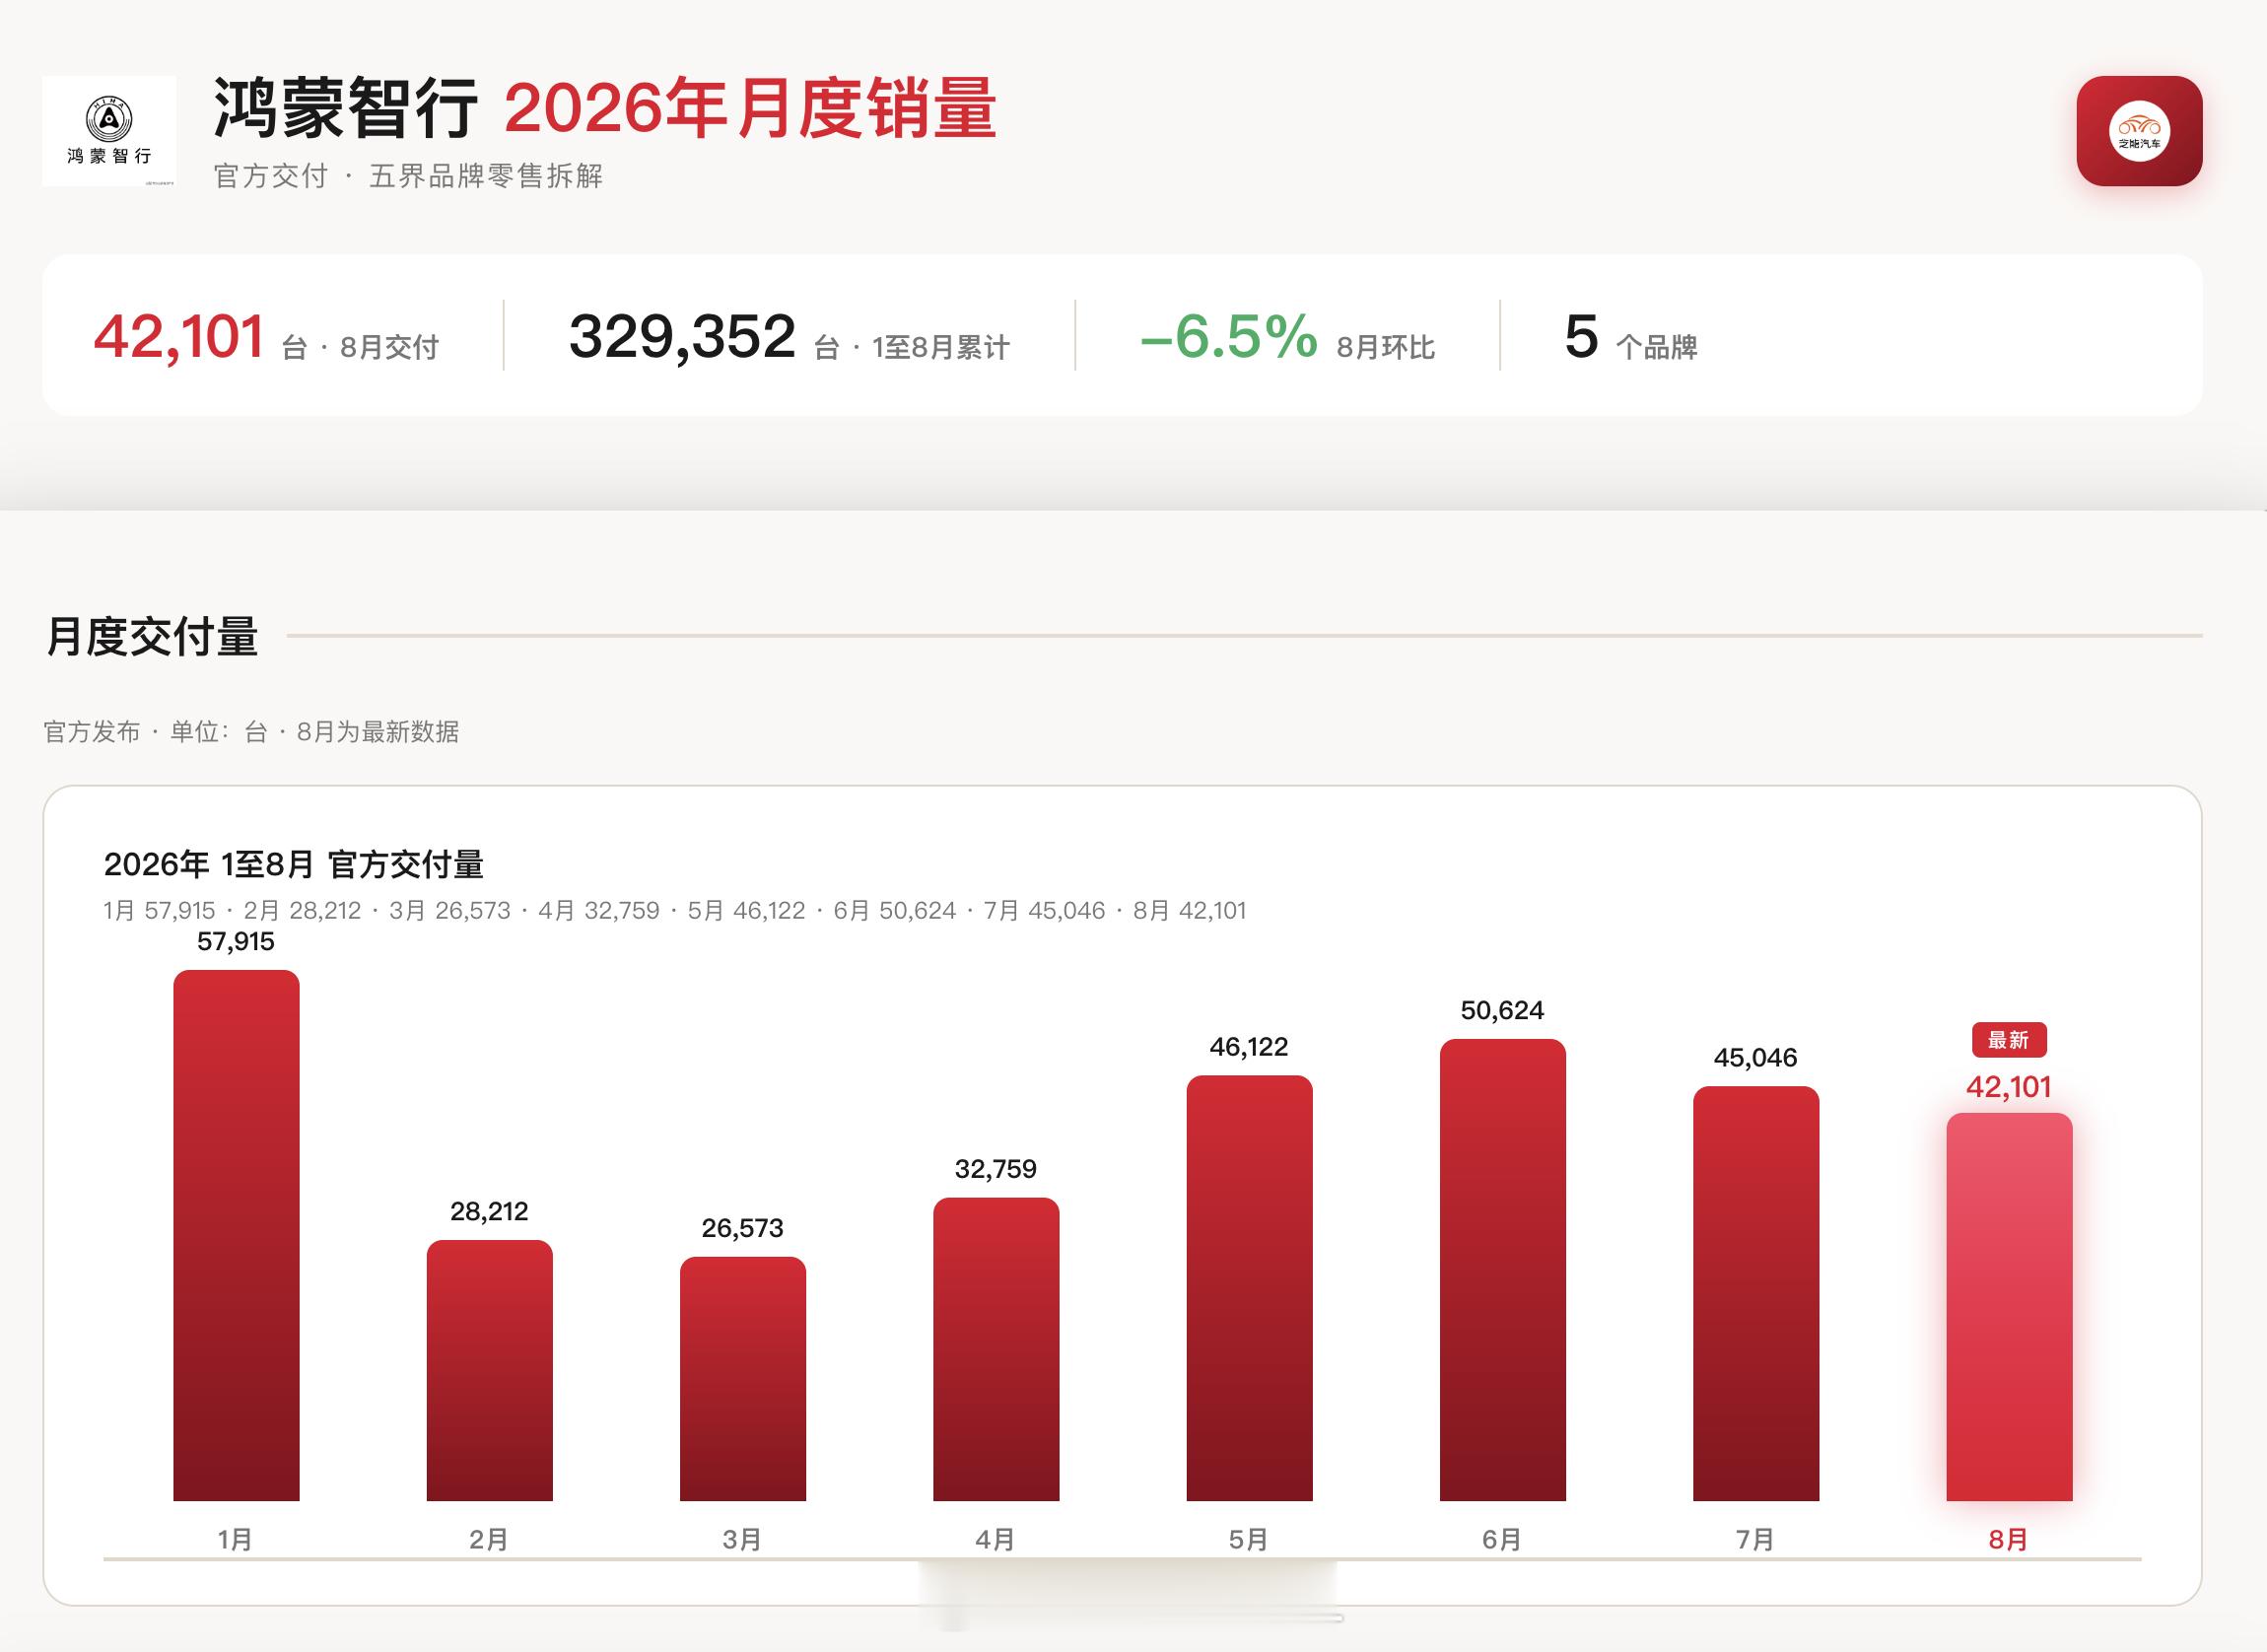
Task: Select the March bar in chart
Action: click(742, 1379)
